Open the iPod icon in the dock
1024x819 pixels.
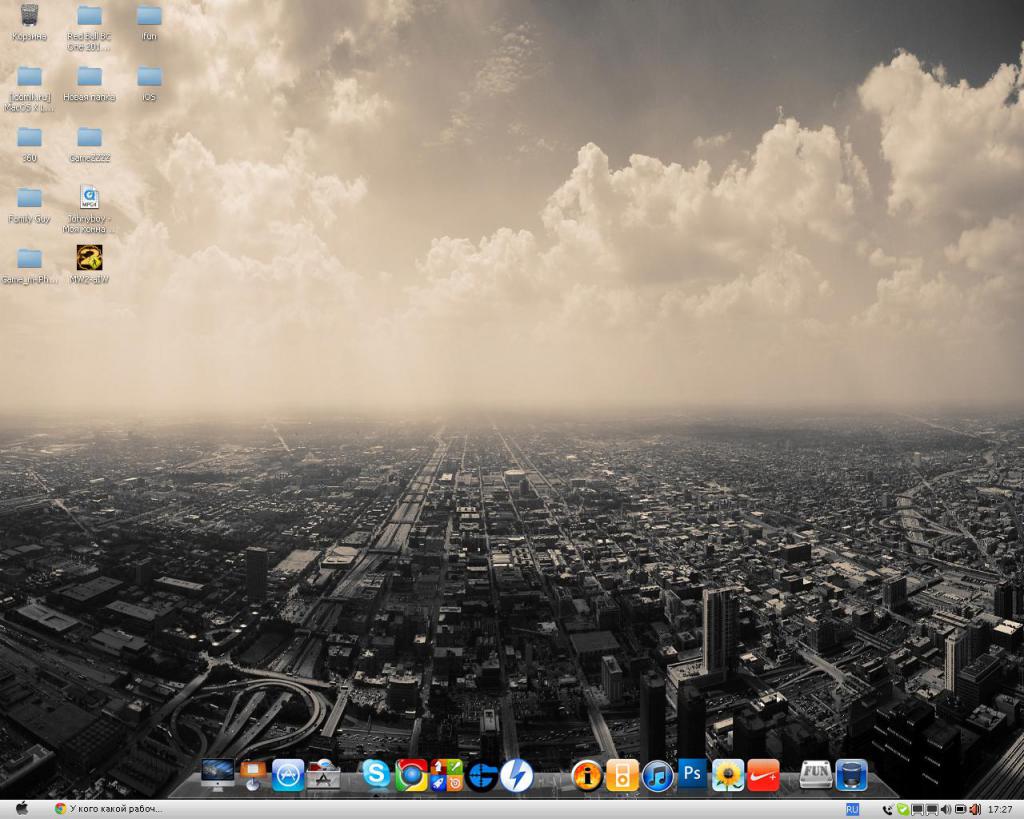622,775
